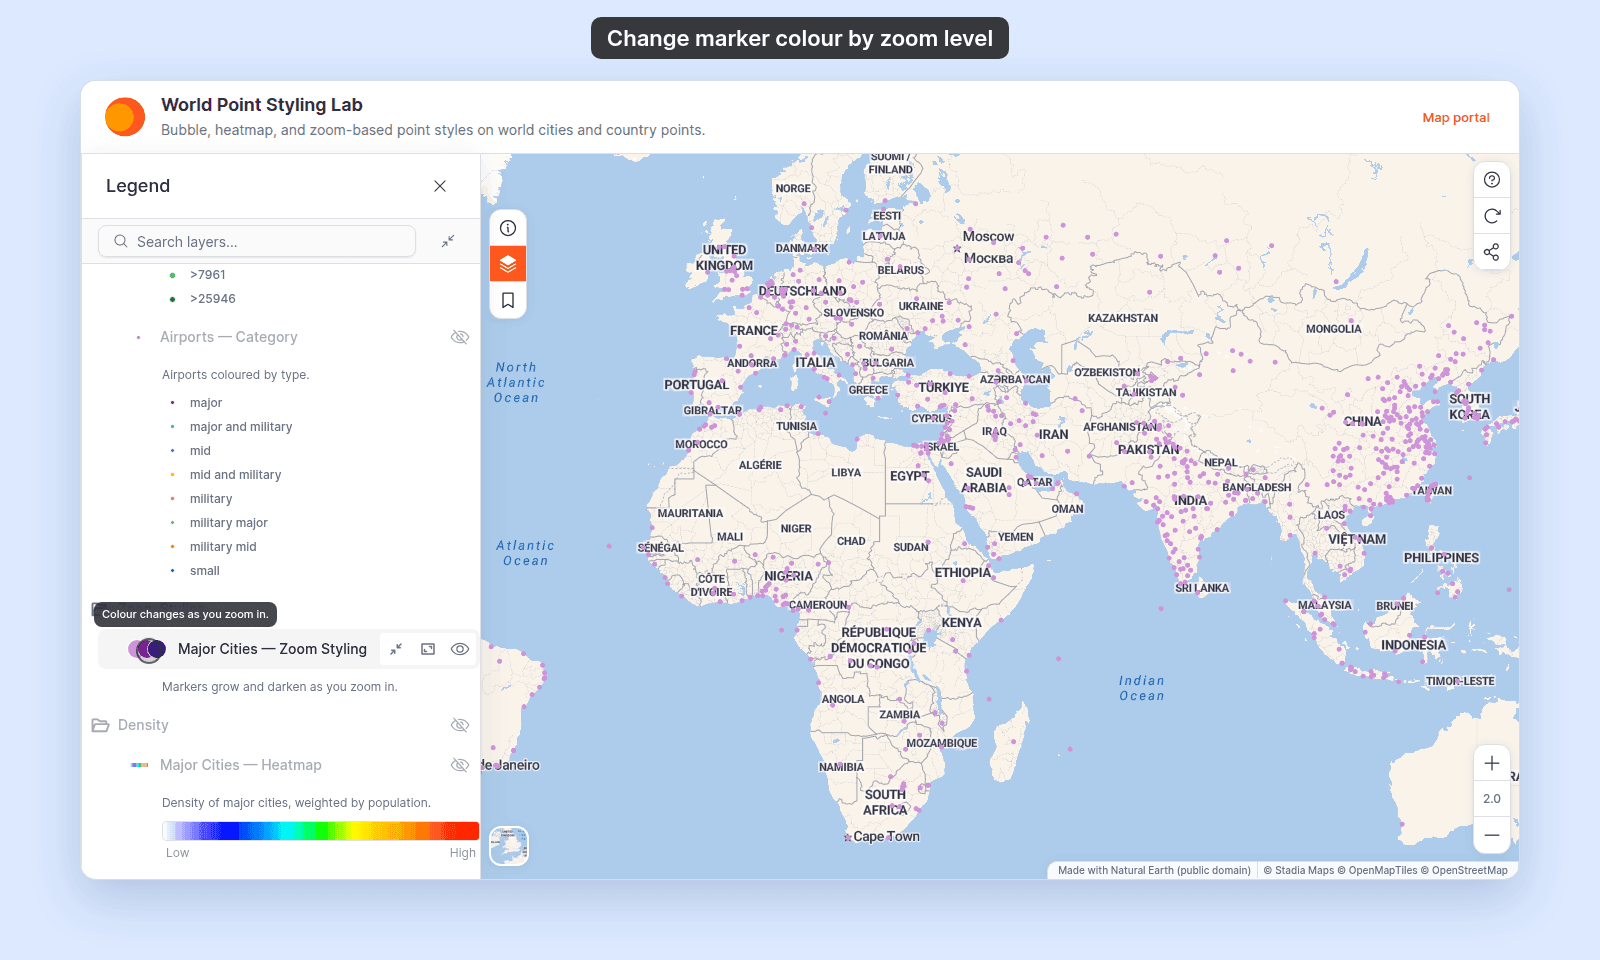Click the heatmap colour gradient bar

click(321, 831)
